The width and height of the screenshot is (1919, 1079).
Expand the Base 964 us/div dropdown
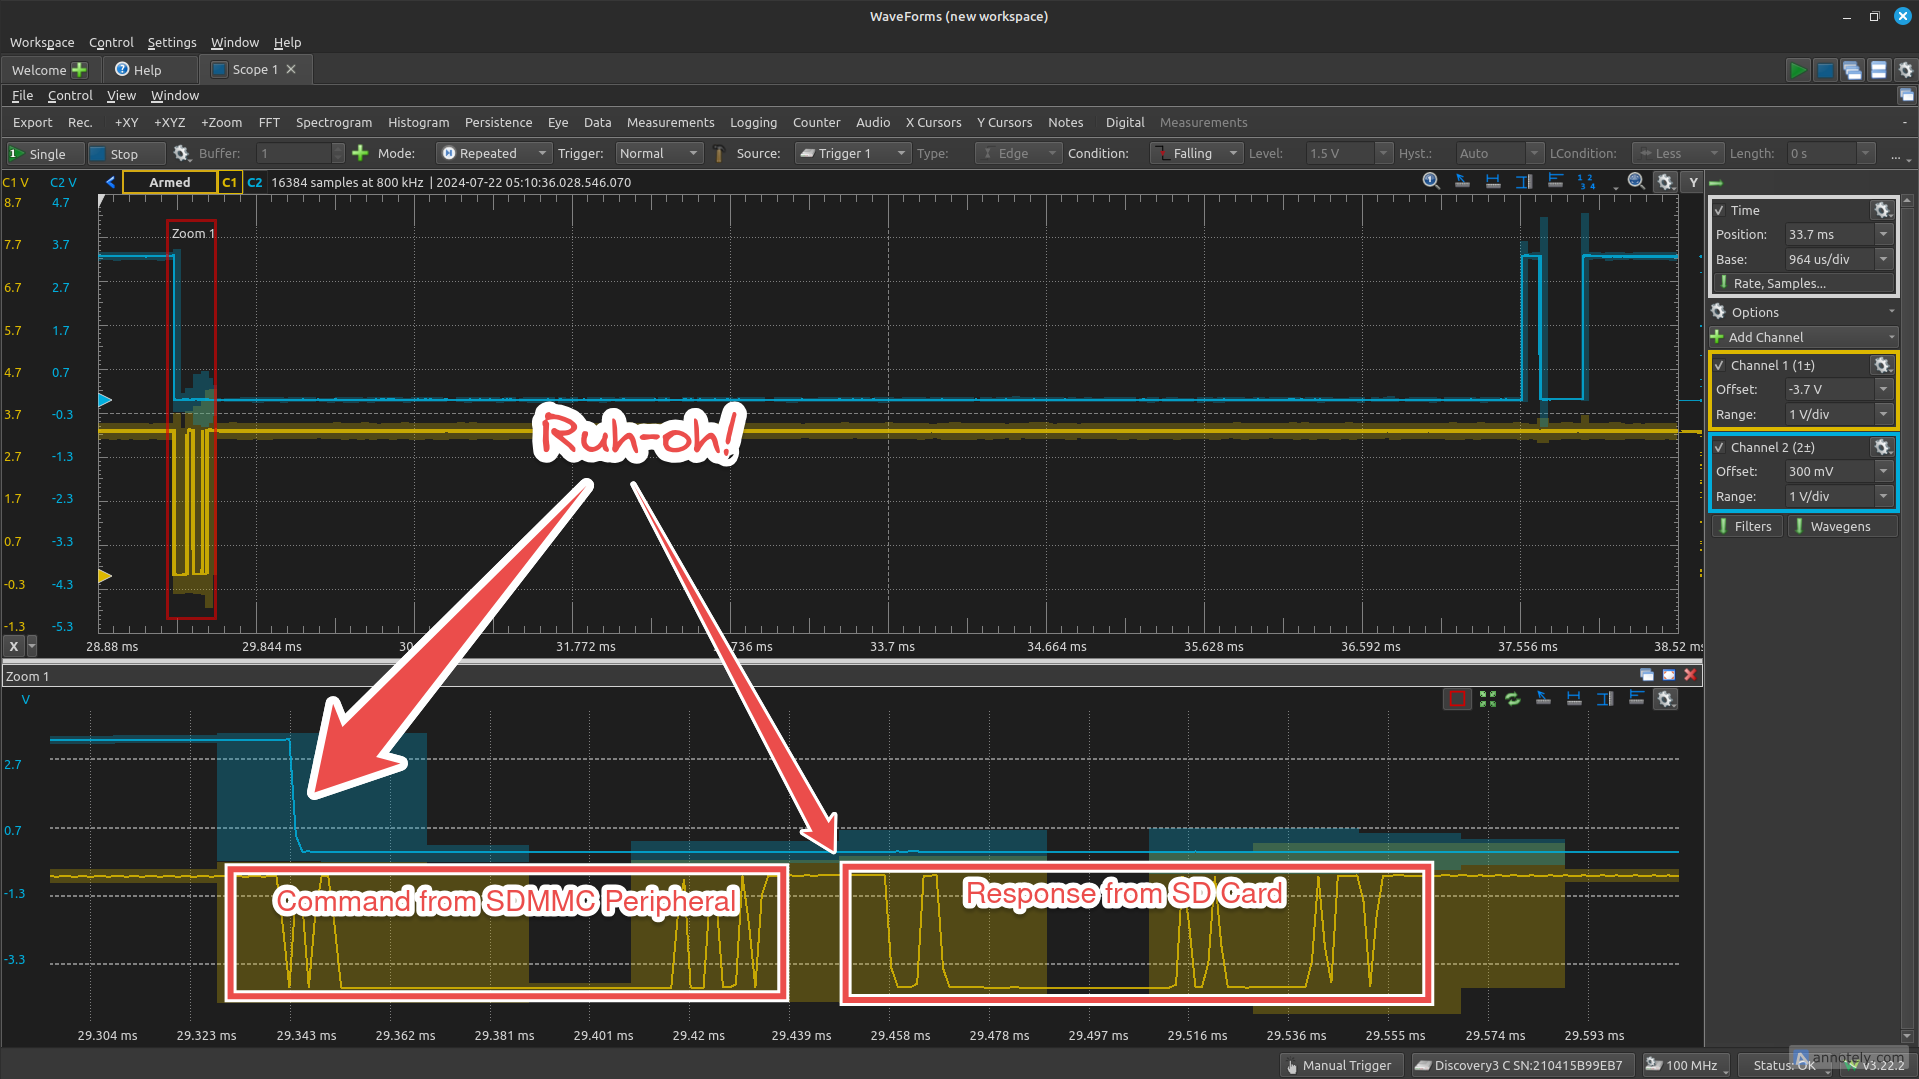1883,259
